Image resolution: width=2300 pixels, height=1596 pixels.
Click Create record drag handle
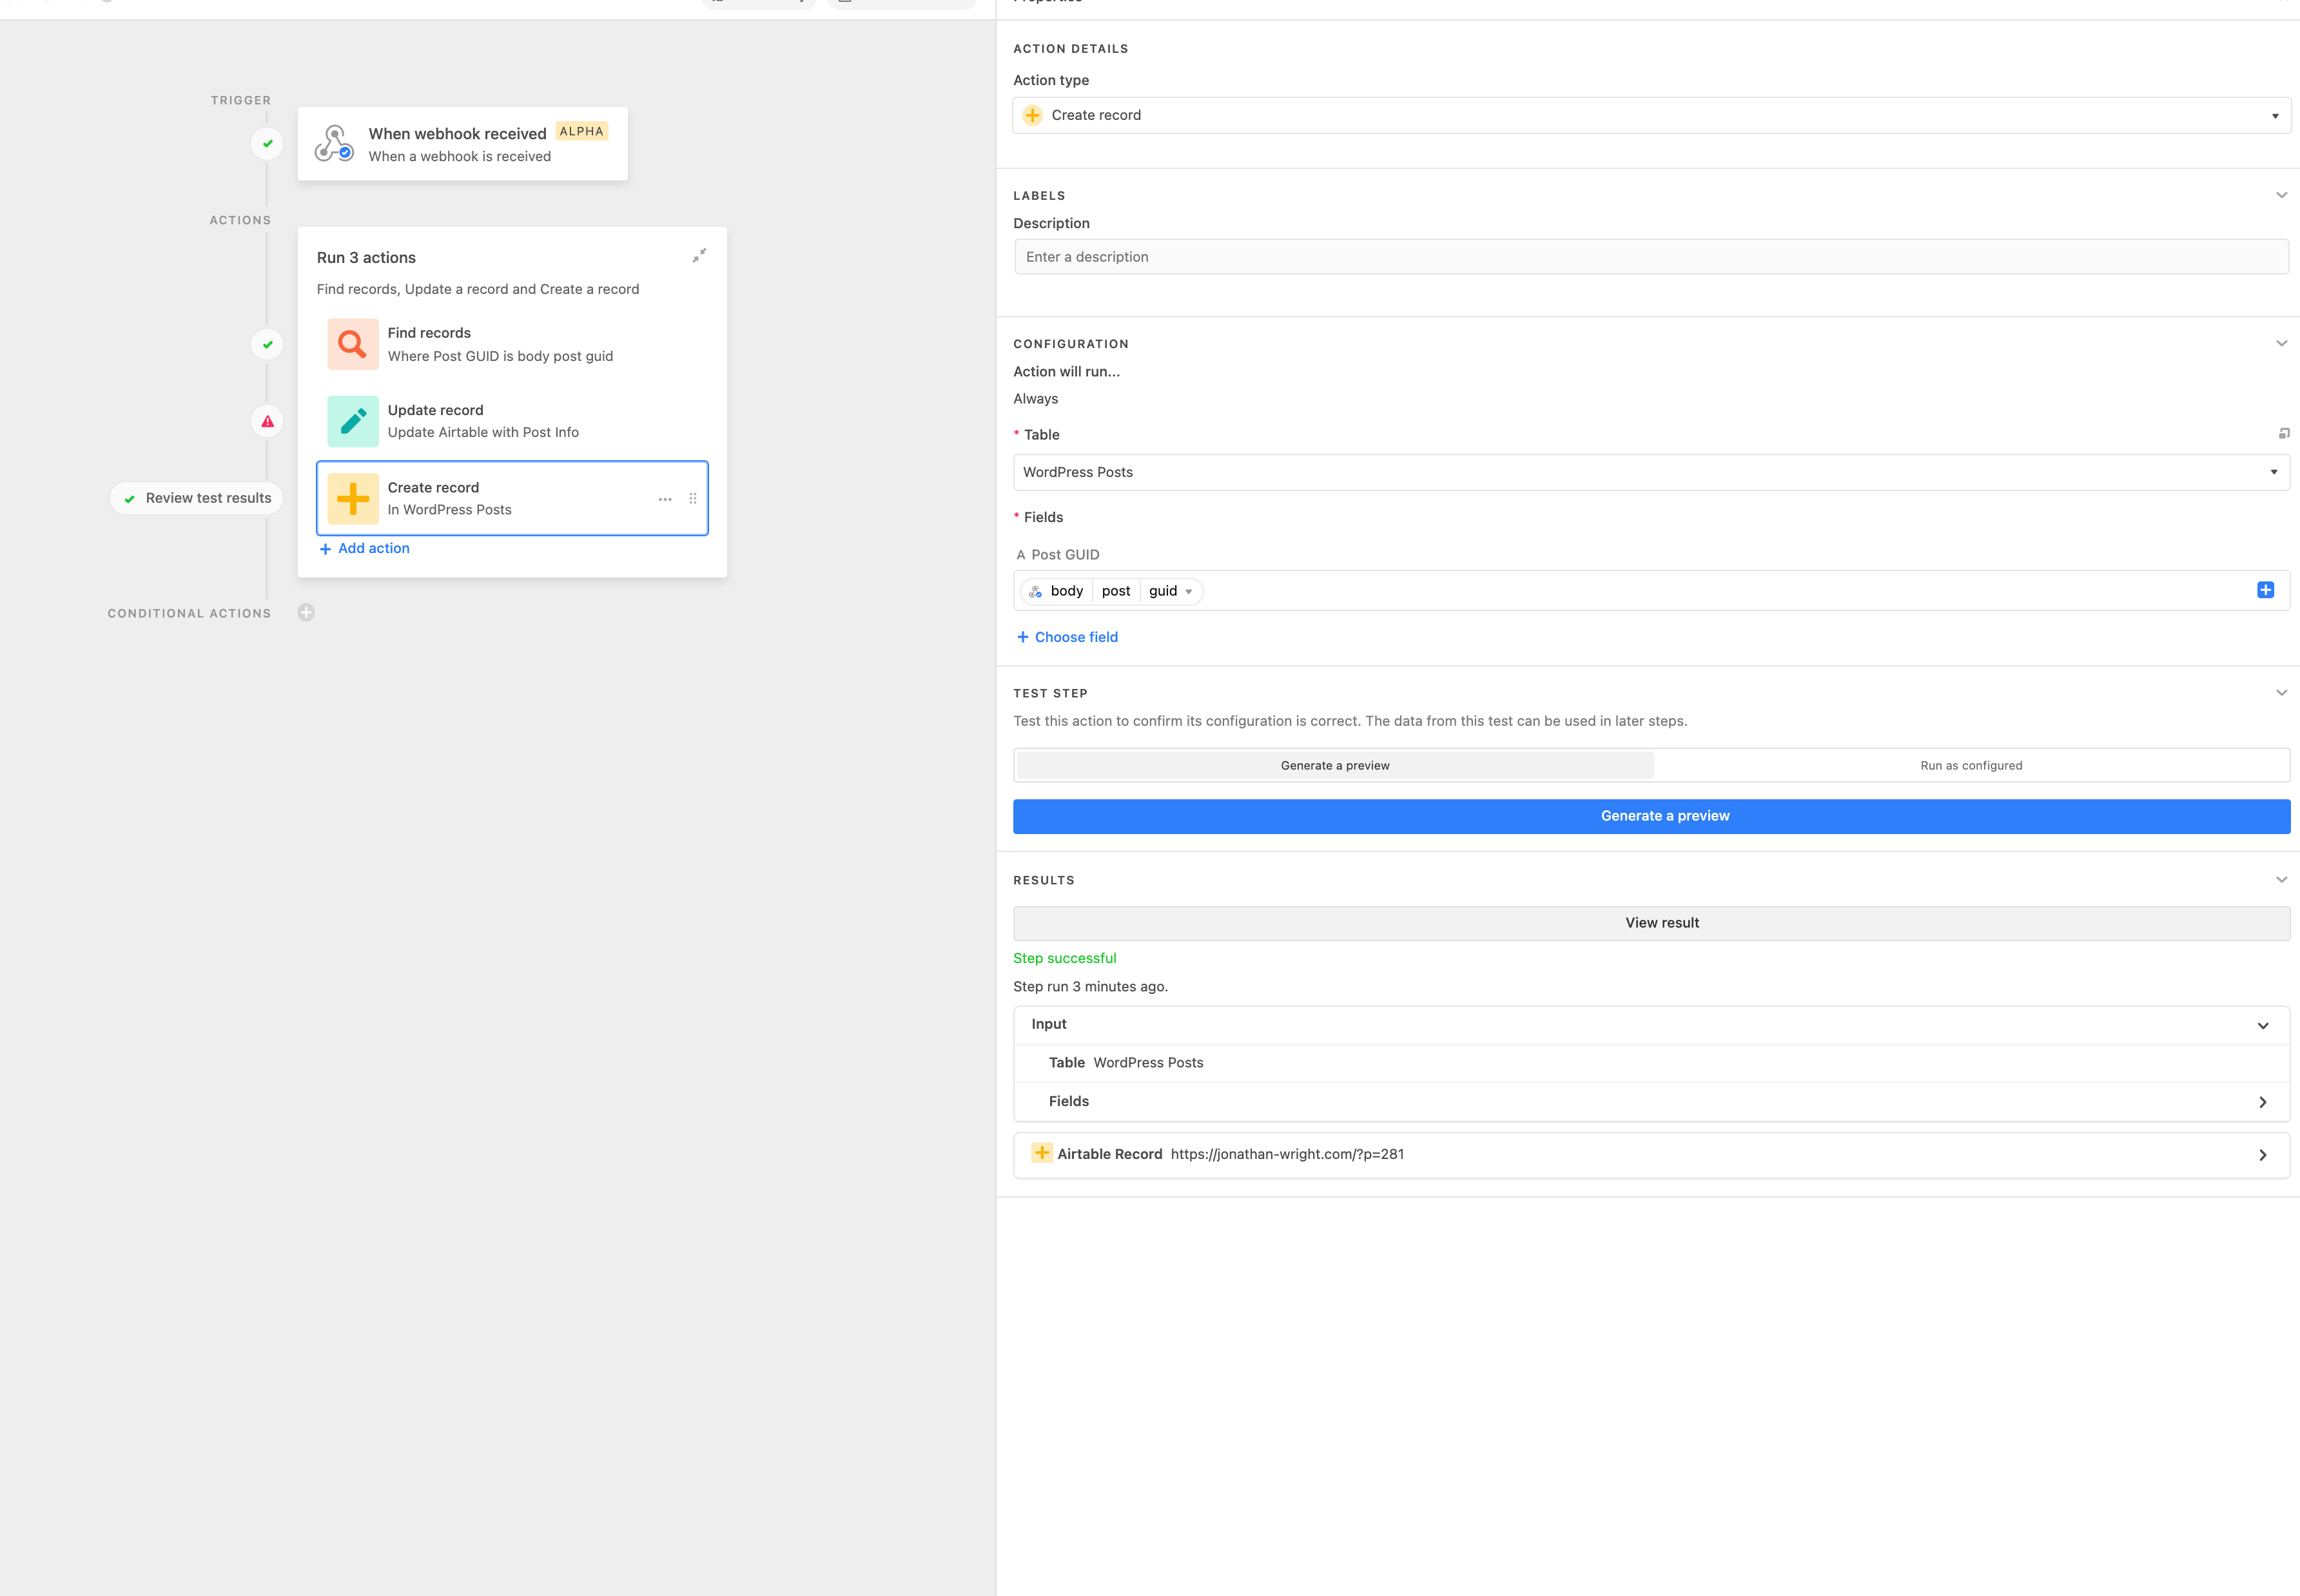click(693, 499)
